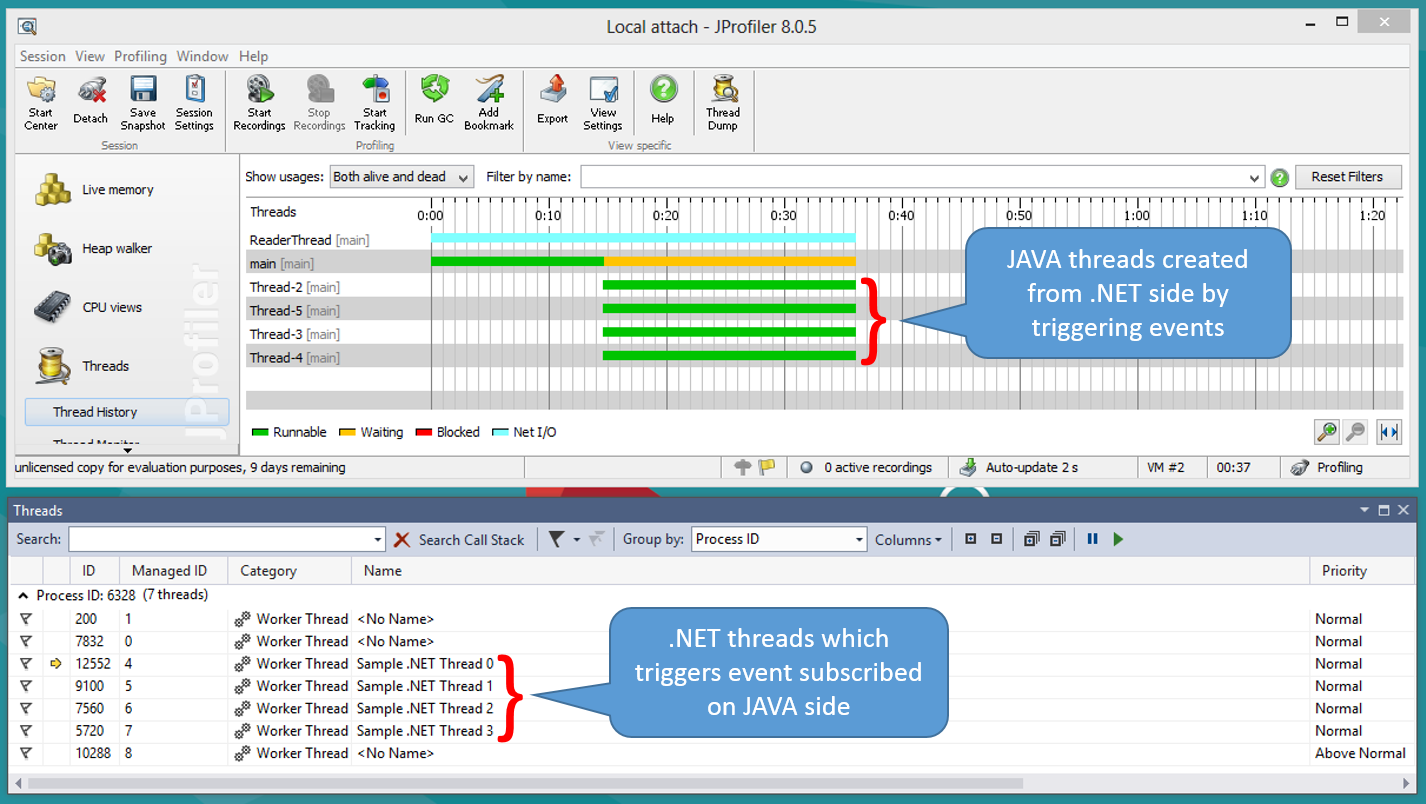Toggle the flag on thread ID 7832

26,641
